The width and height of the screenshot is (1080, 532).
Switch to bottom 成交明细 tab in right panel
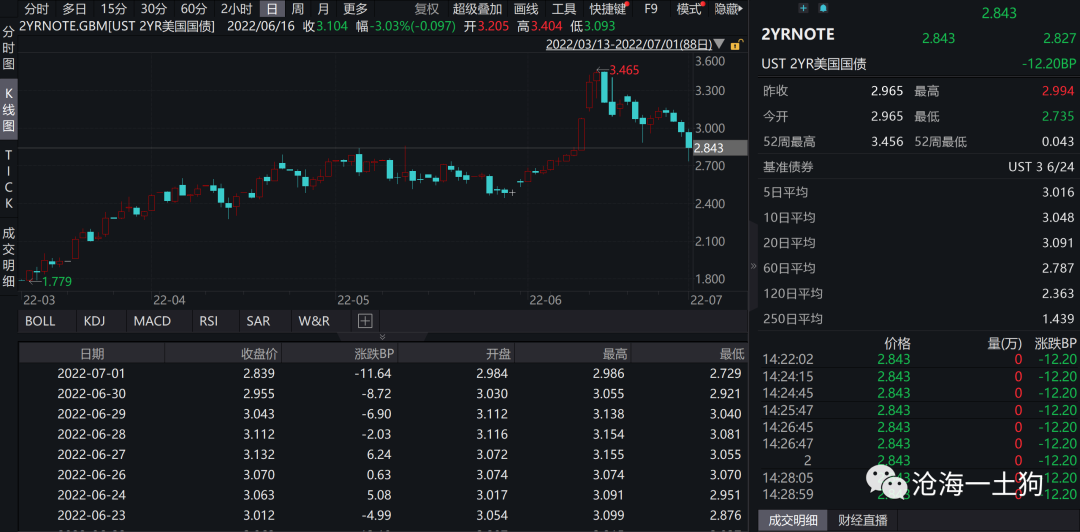[793, 520]
